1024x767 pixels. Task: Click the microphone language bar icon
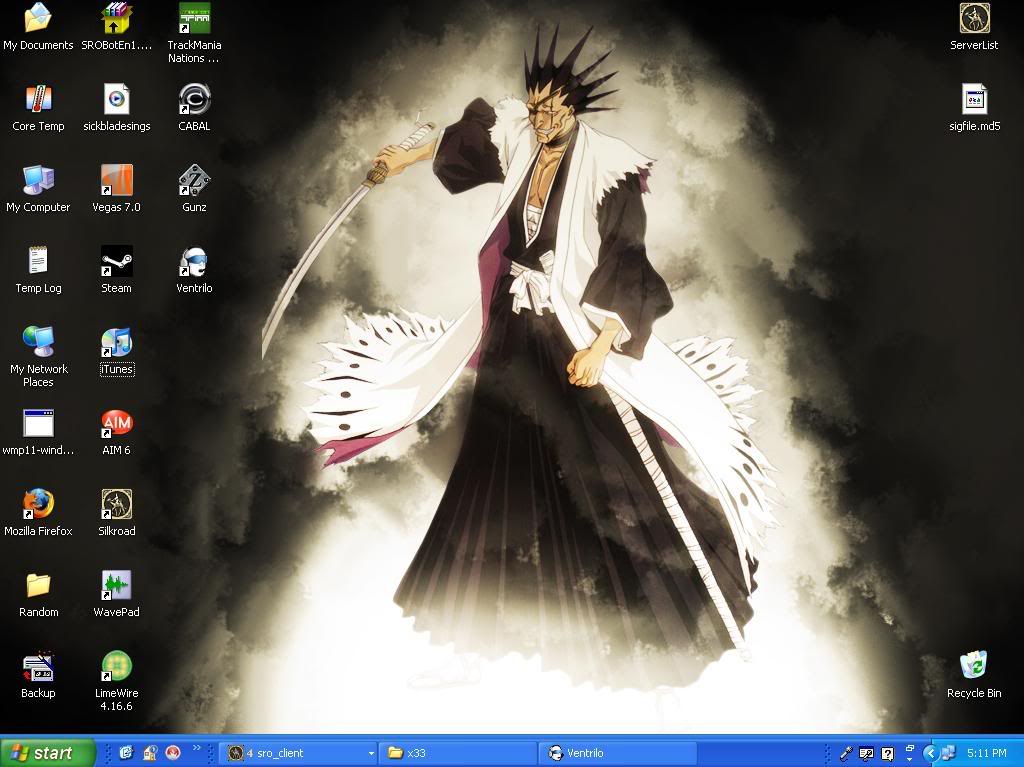coord(846,753)
